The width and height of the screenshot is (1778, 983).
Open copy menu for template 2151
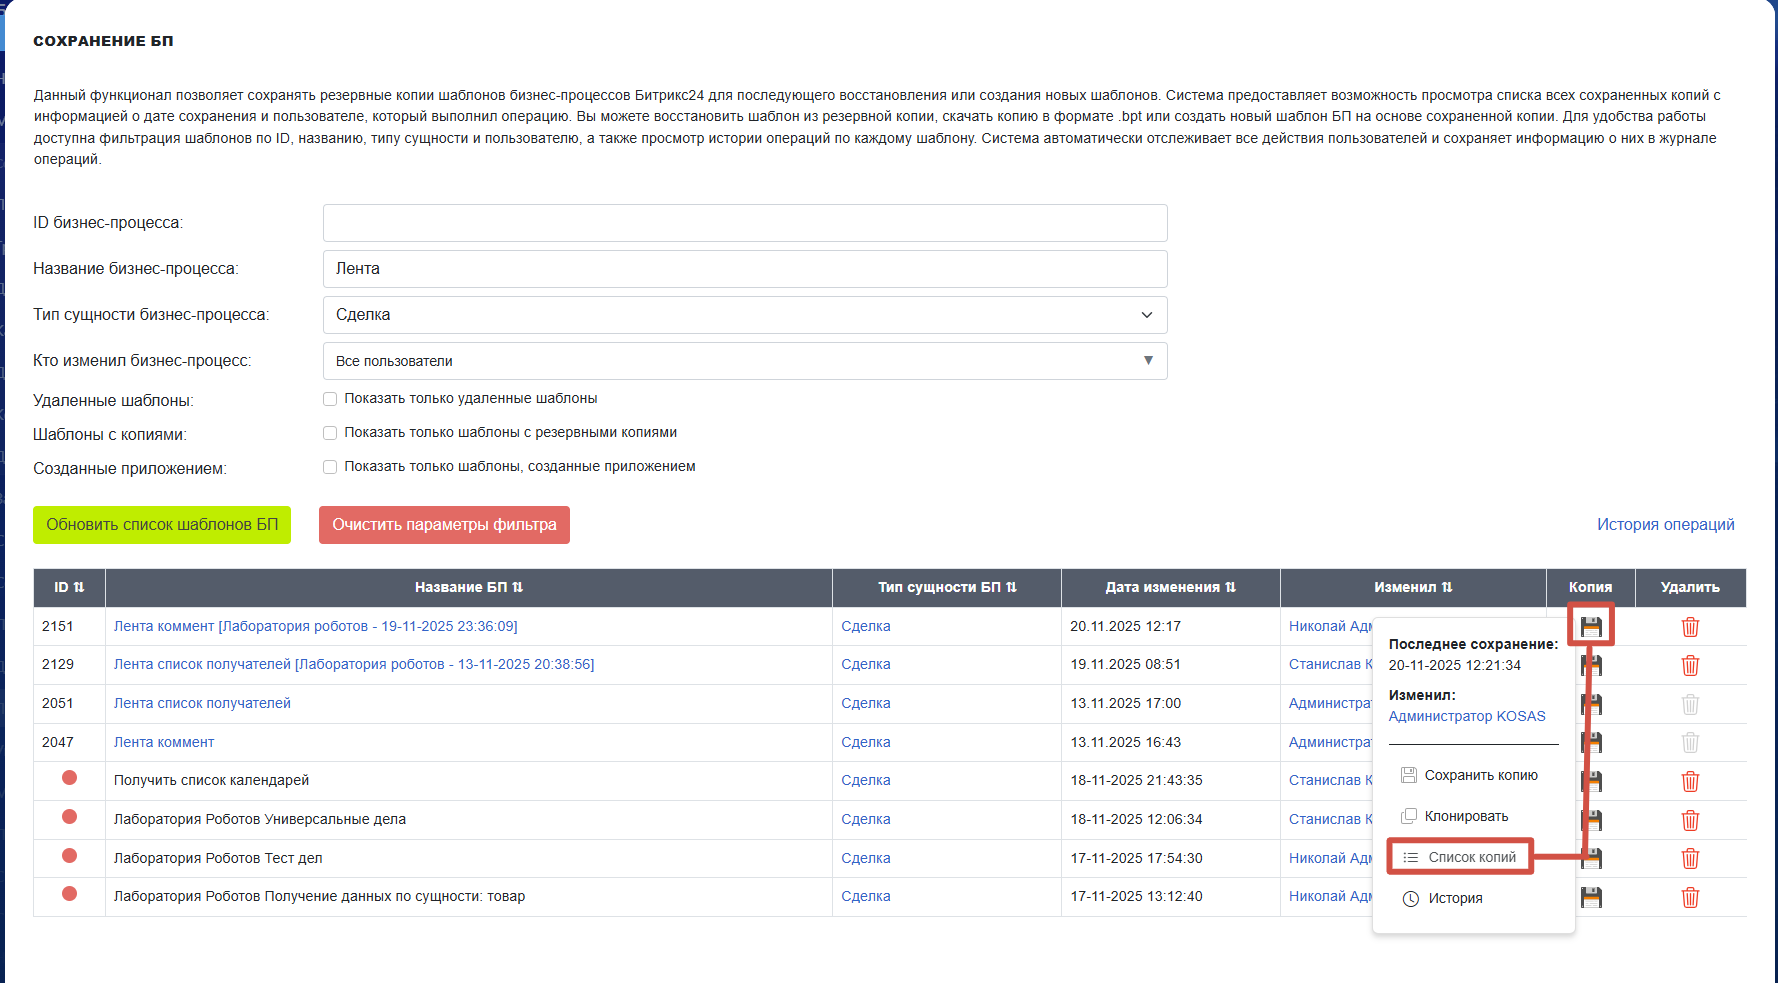coord(1591,627)
